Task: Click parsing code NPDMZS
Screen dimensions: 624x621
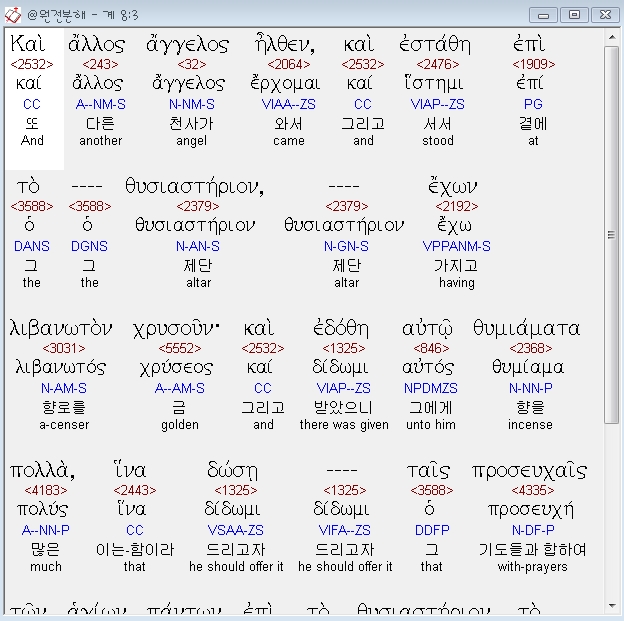Action: (431, 388)
